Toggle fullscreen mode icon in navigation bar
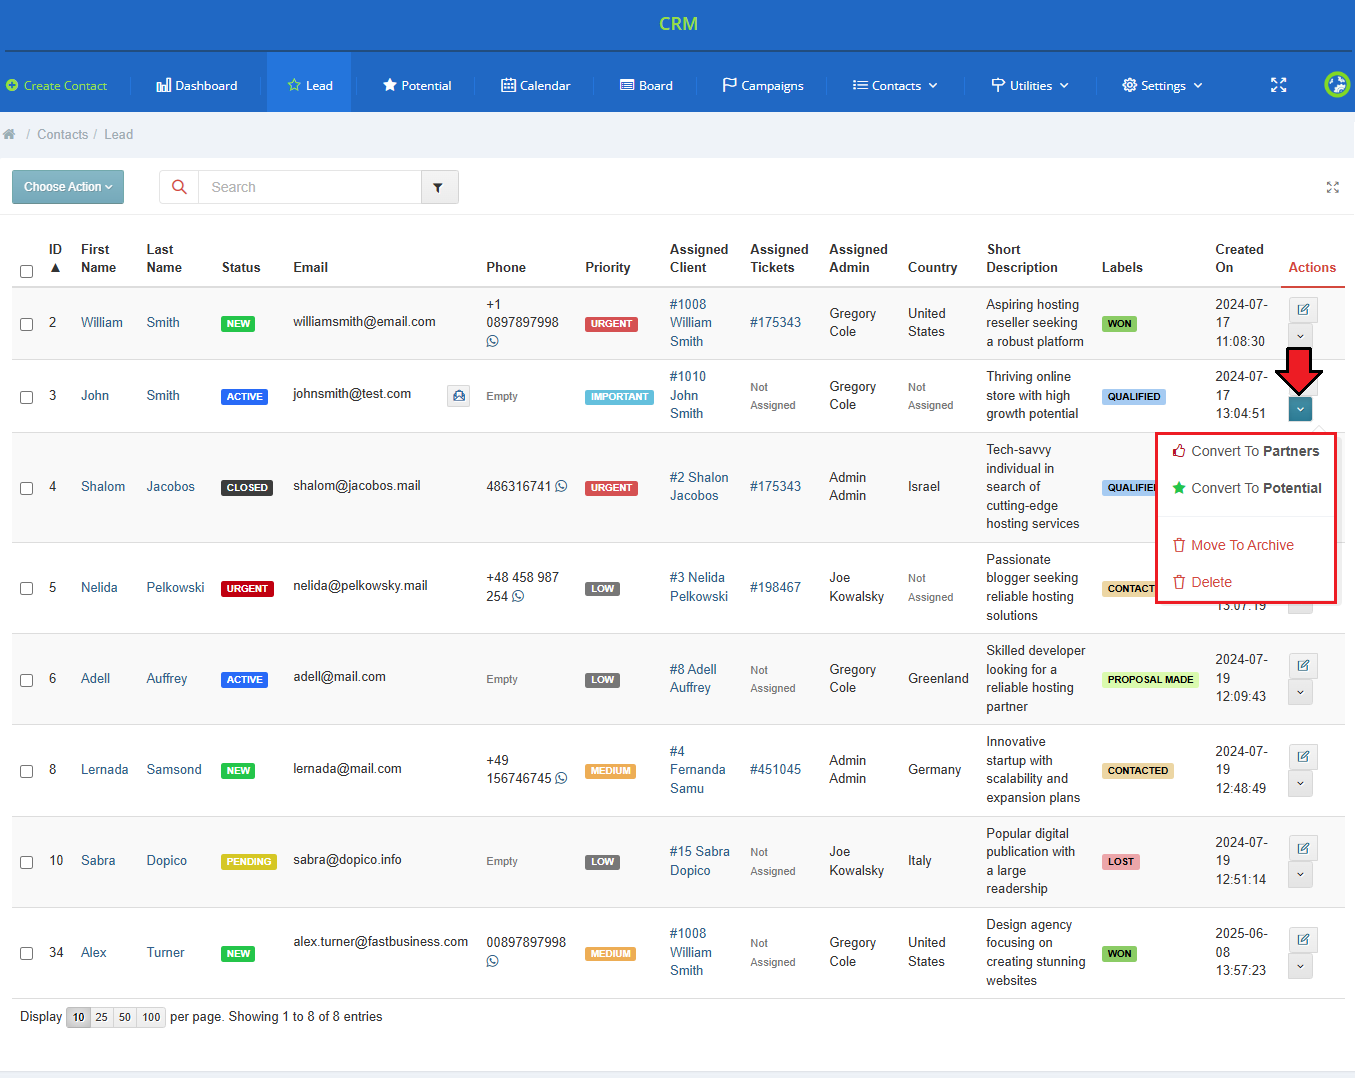 [x=1278, y=85]
